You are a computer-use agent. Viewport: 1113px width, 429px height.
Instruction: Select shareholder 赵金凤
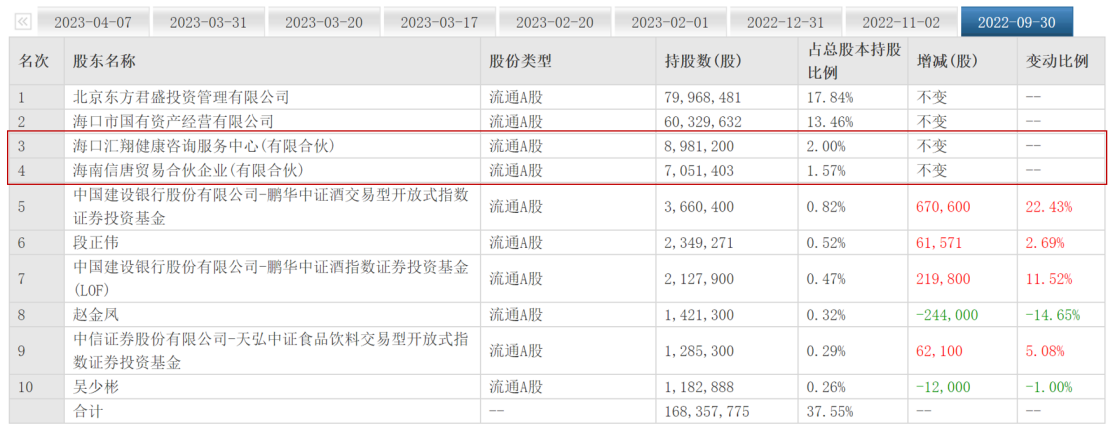tap(97, 315)
